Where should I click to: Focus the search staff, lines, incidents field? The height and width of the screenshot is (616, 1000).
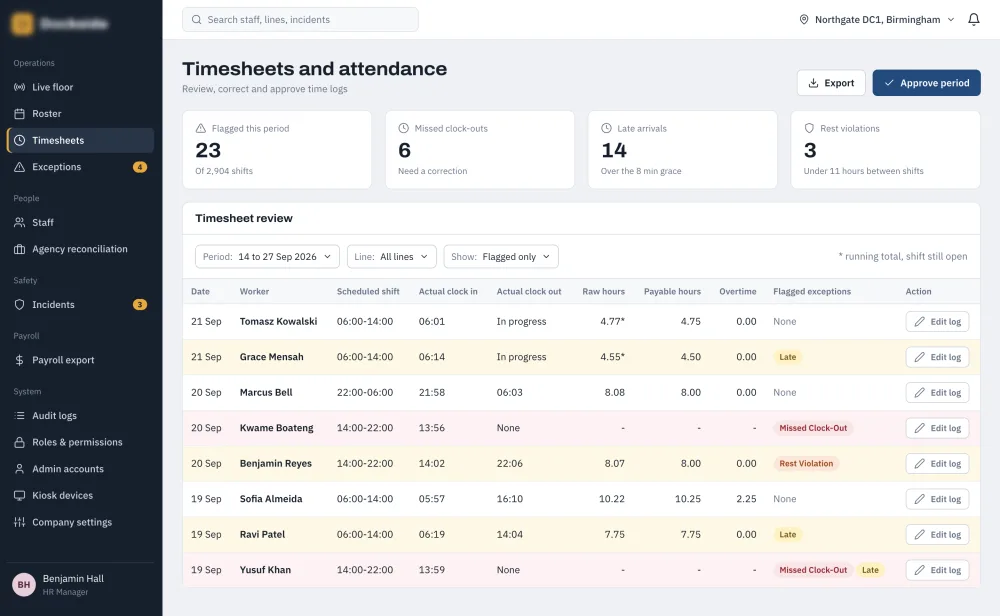click(300, 20)
